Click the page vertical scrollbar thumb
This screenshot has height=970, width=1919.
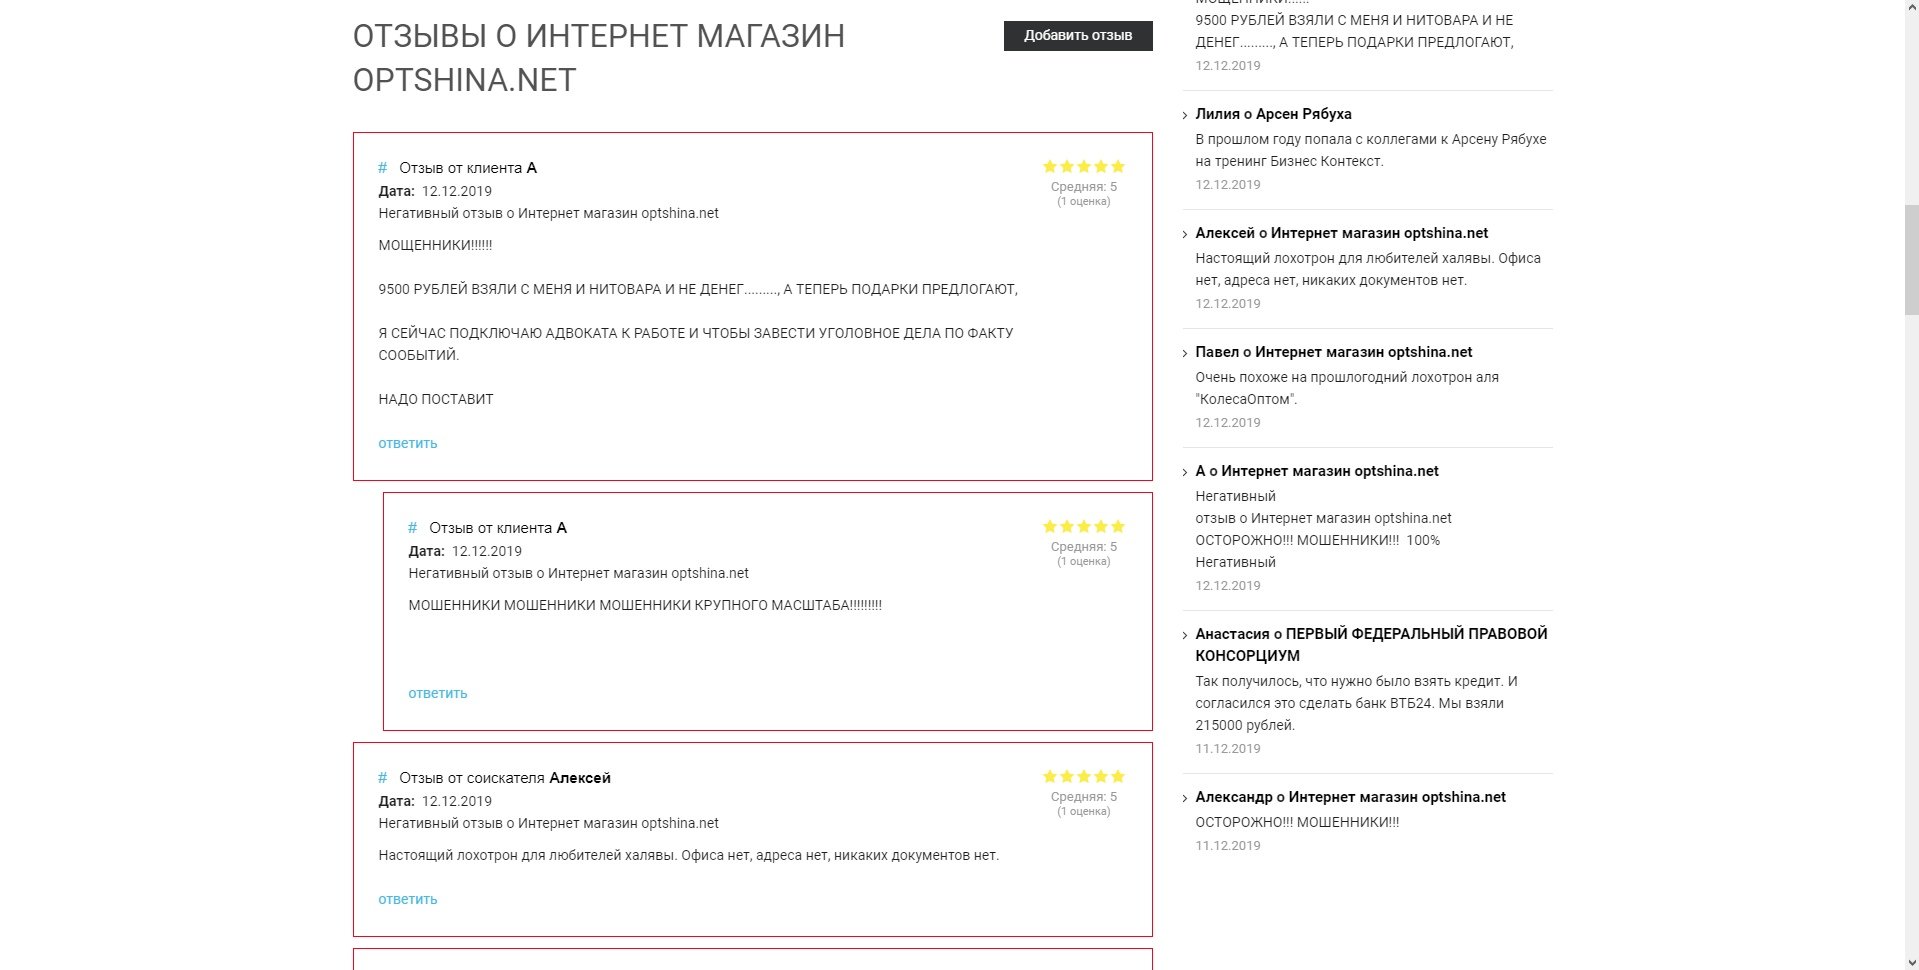[x=1910, y=260]
